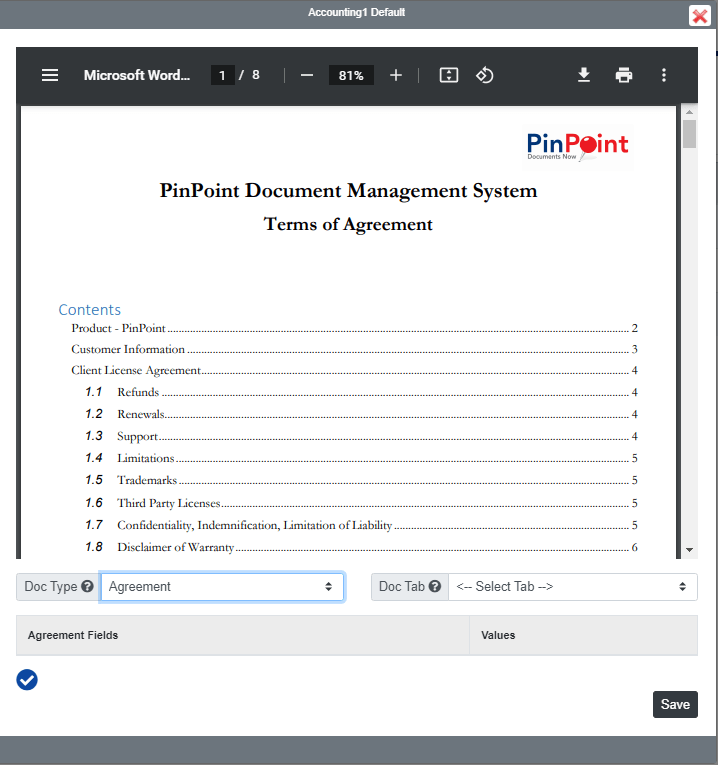Click the zoom in plus icon

click(396, 75)
